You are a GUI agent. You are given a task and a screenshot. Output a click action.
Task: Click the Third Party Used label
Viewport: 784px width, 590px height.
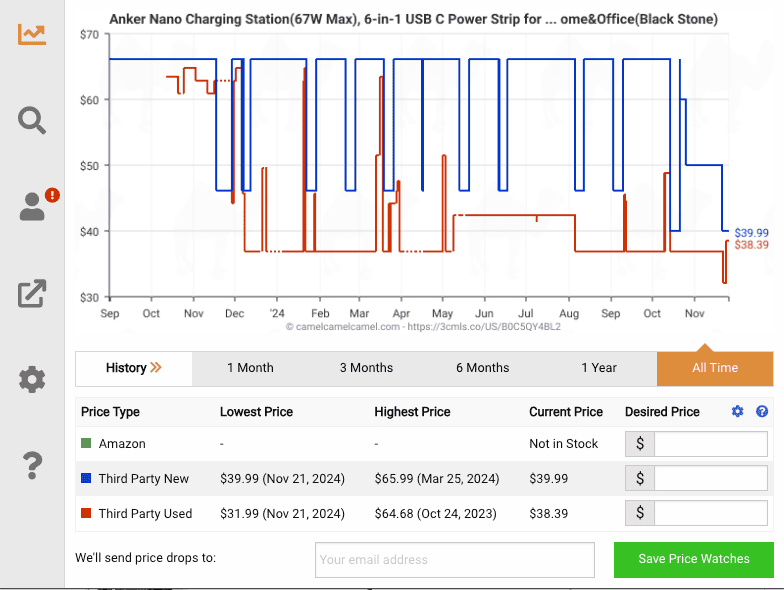[145, 514]
